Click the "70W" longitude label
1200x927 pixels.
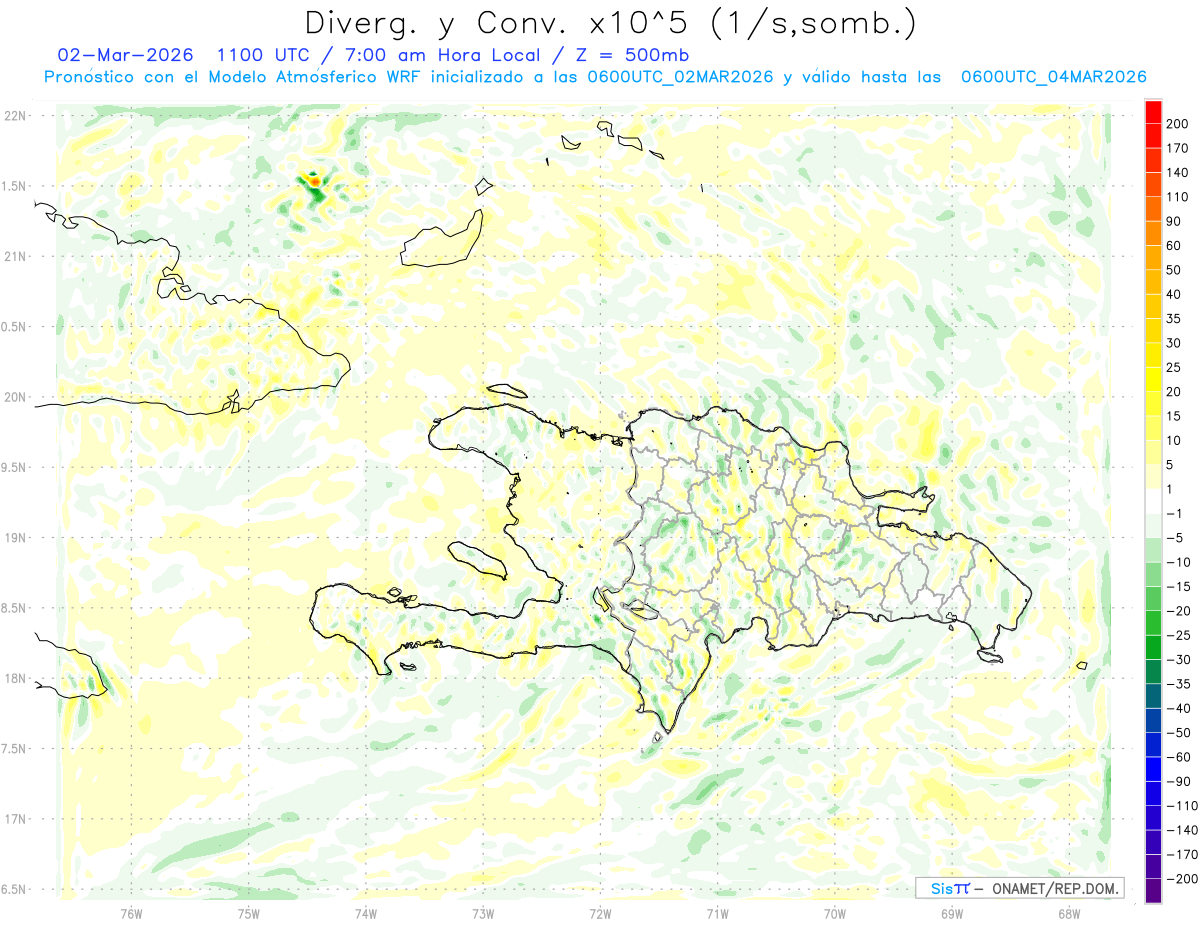click(835, 913)
